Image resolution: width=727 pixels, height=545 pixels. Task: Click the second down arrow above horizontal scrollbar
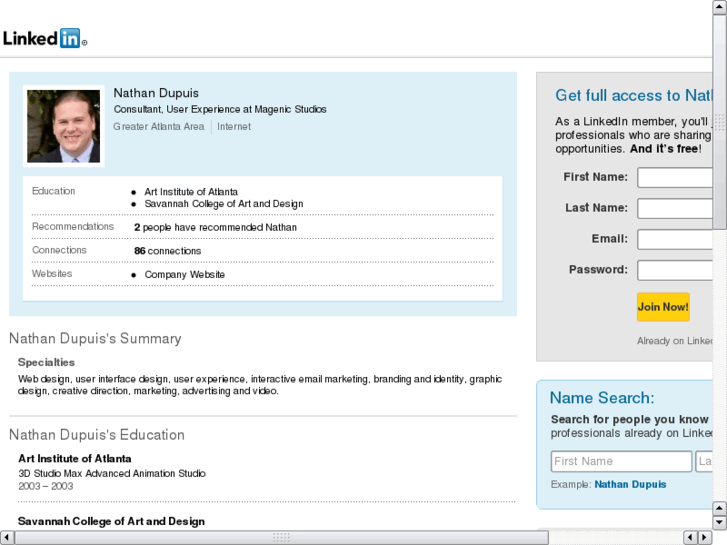pyautogui.click(x=719, y=522)
